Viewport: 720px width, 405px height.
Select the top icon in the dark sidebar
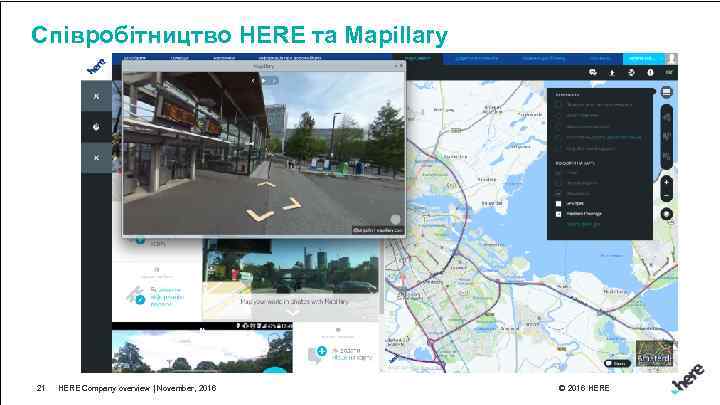point(96,96)
